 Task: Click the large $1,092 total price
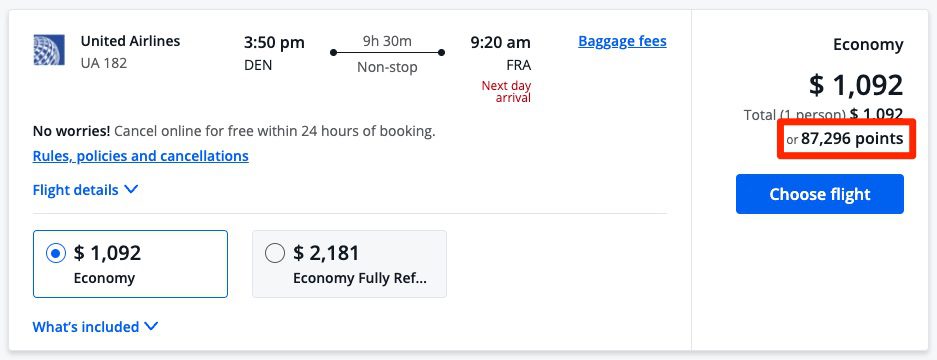click(x=856, y=85)
